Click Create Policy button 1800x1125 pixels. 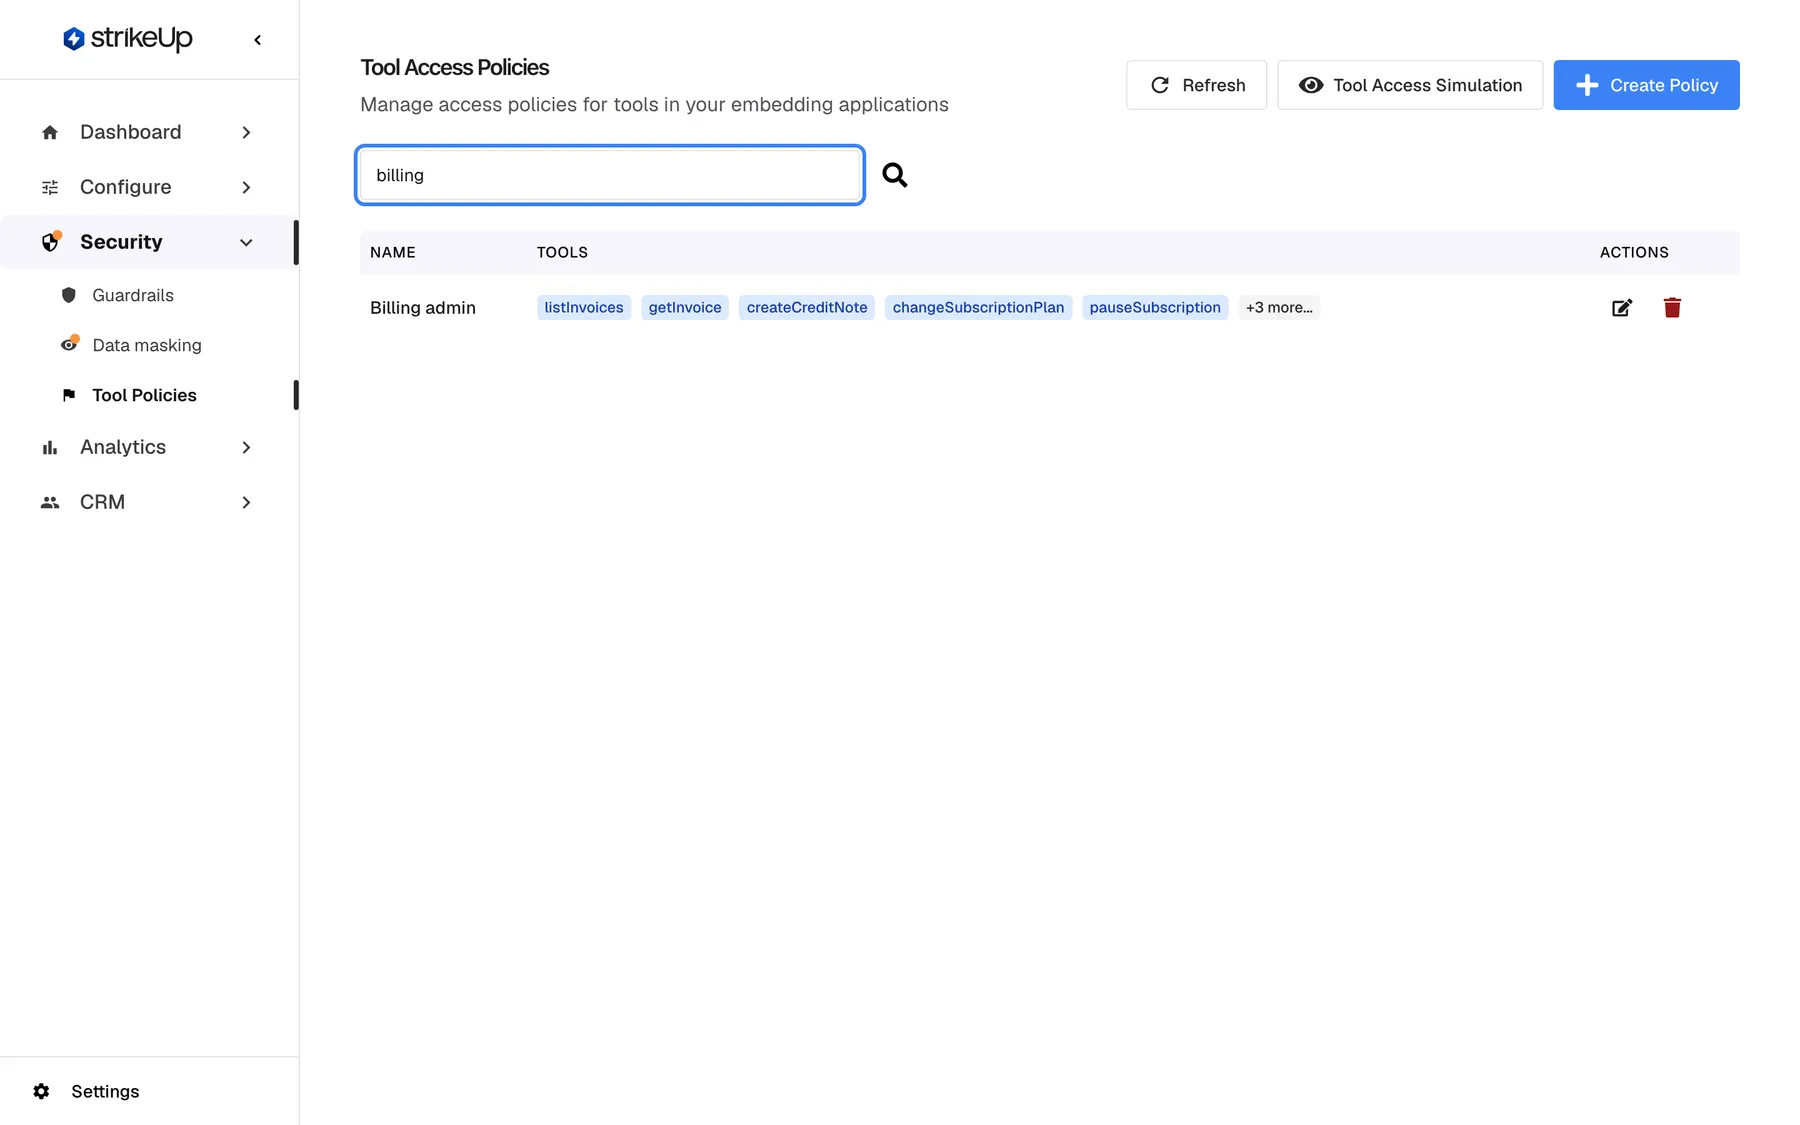1646,85
